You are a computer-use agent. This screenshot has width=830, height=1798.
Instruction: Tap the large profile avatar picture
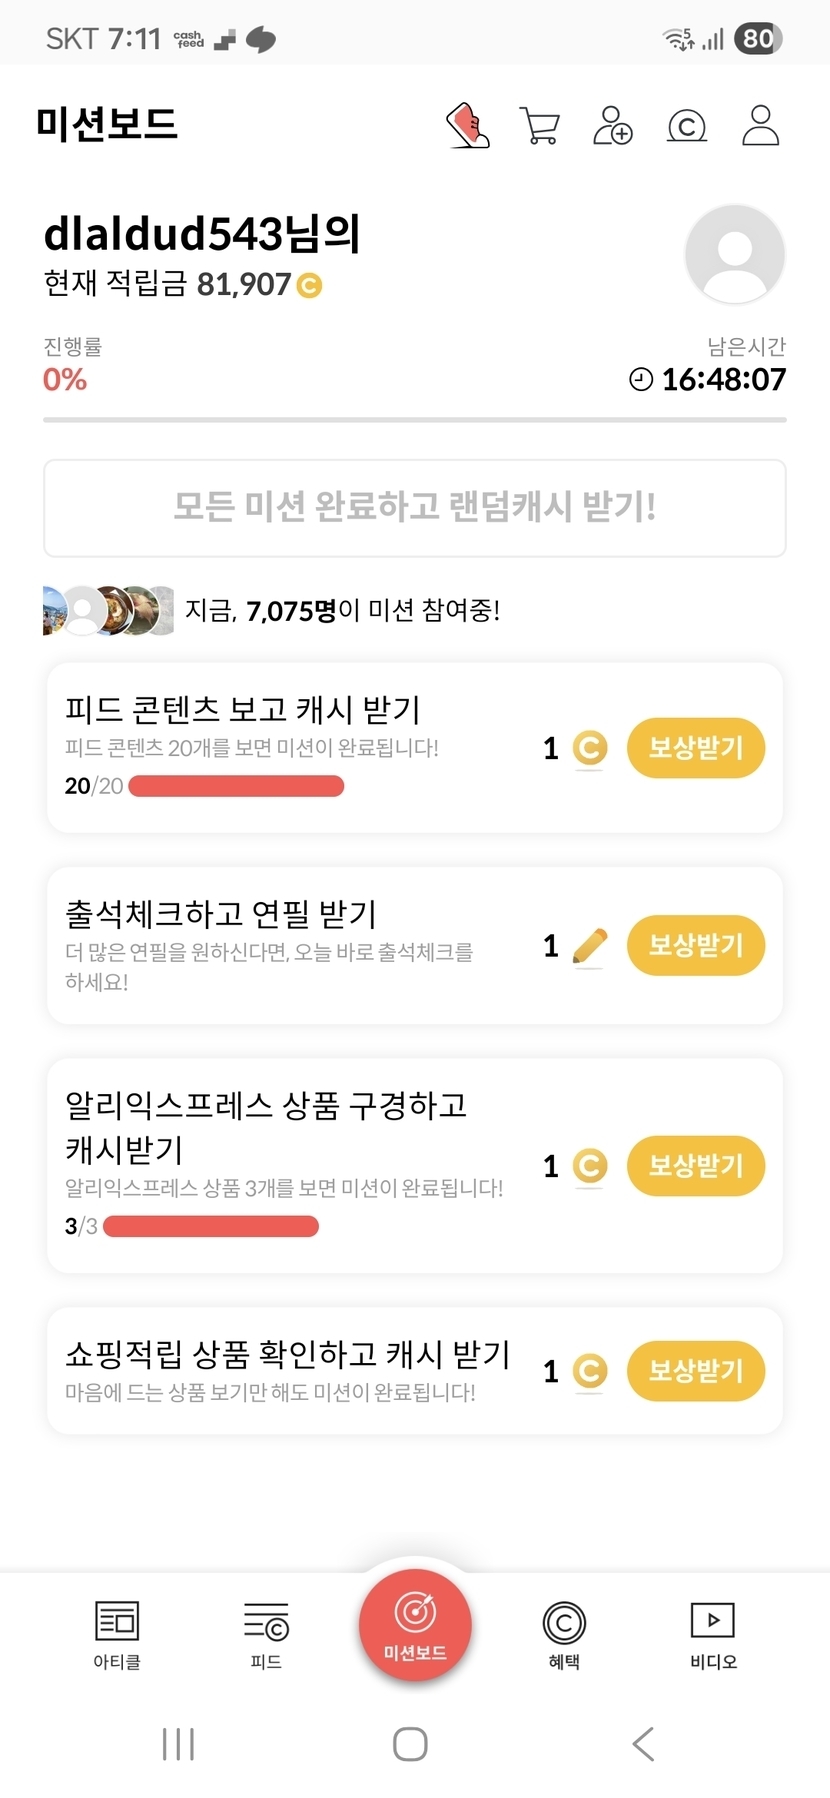[x=735, y=254]
